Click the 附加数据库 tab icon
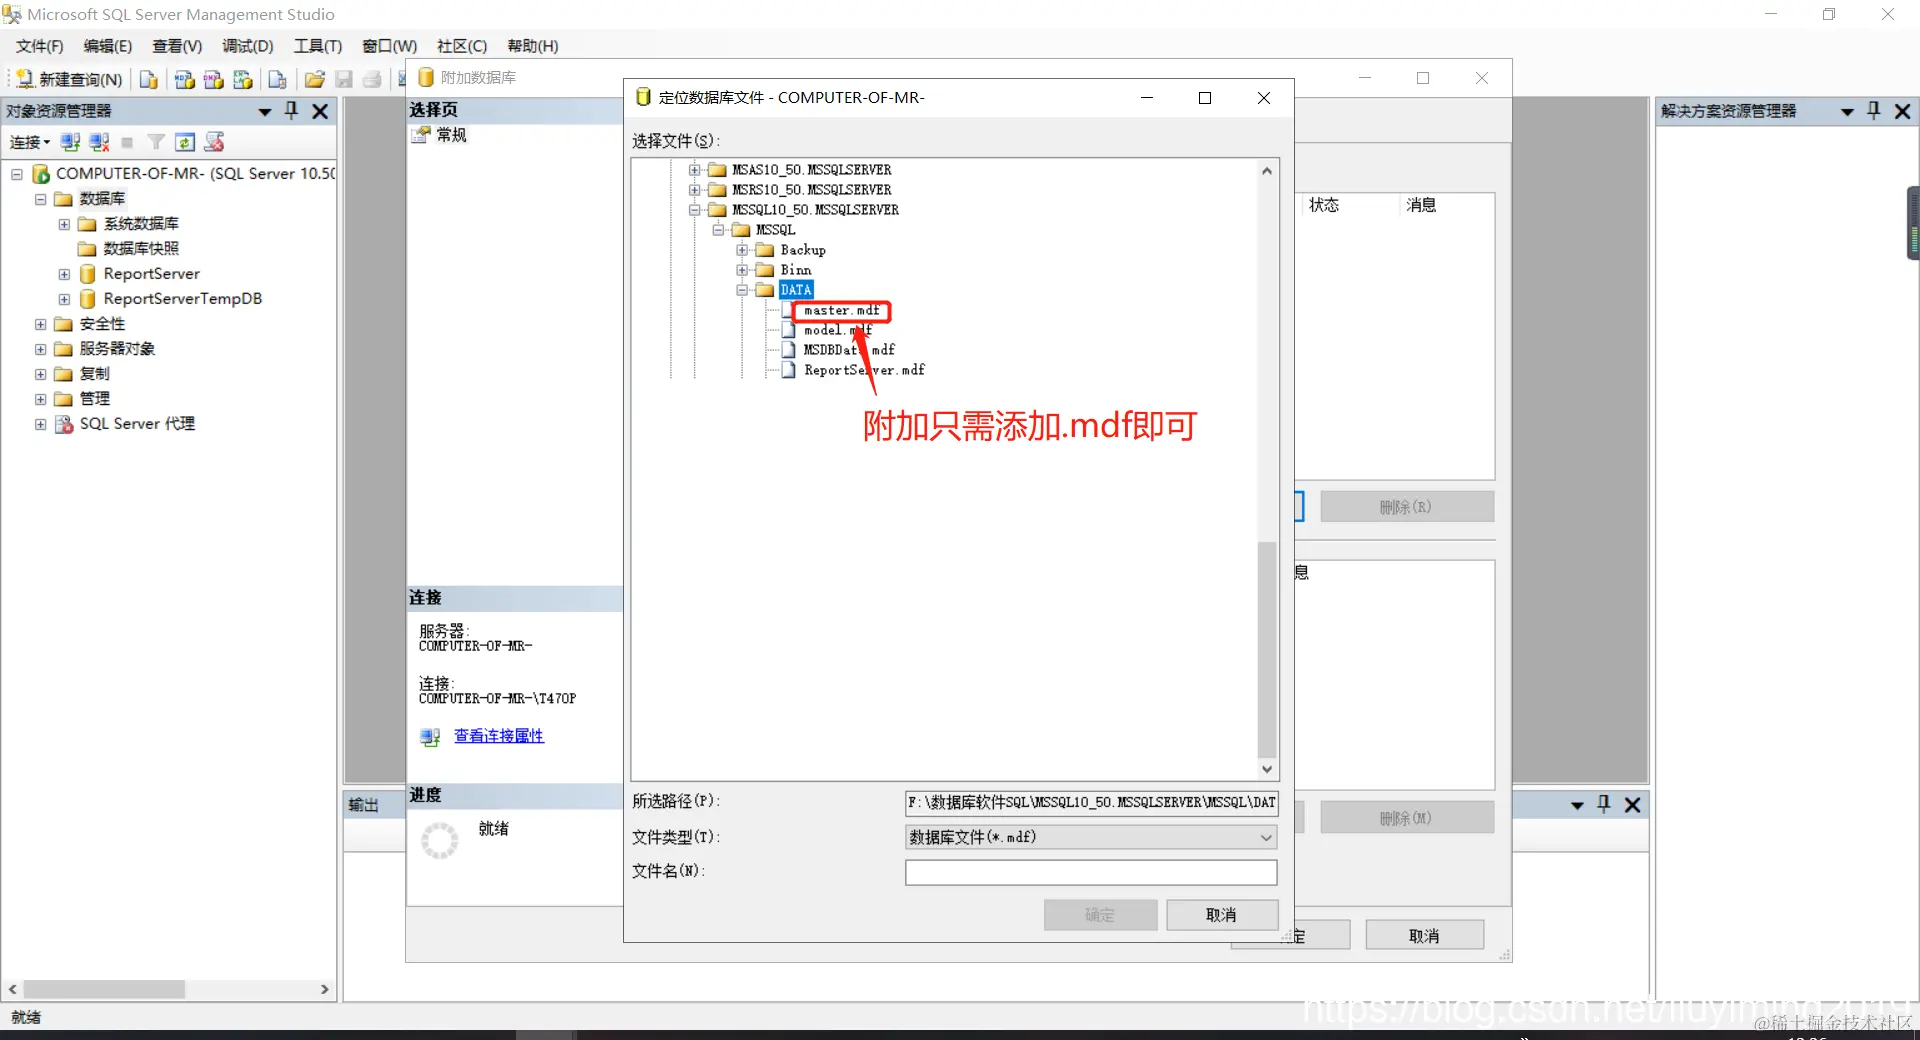 click(426, 77)
